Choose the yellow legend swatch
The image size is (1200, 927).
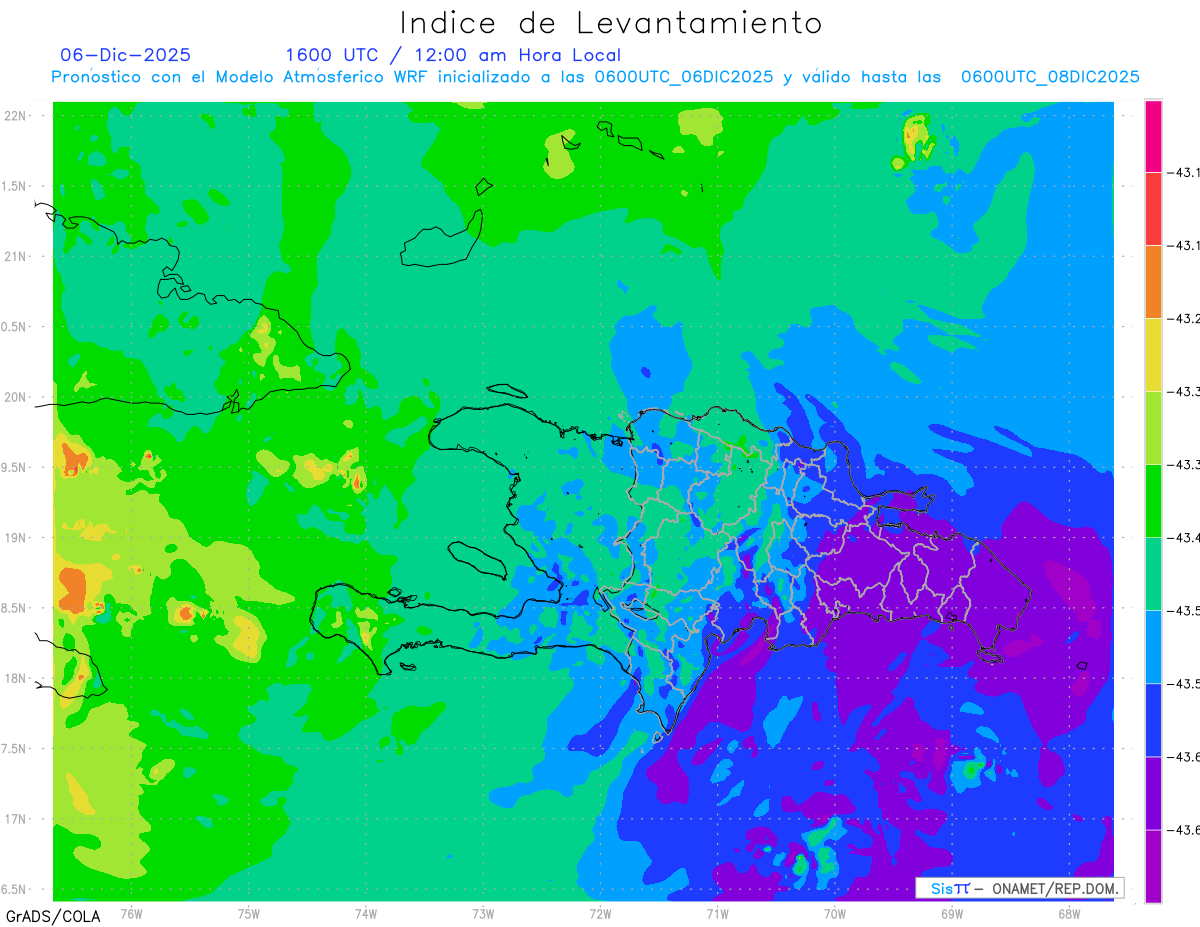tap(1153, 355)
